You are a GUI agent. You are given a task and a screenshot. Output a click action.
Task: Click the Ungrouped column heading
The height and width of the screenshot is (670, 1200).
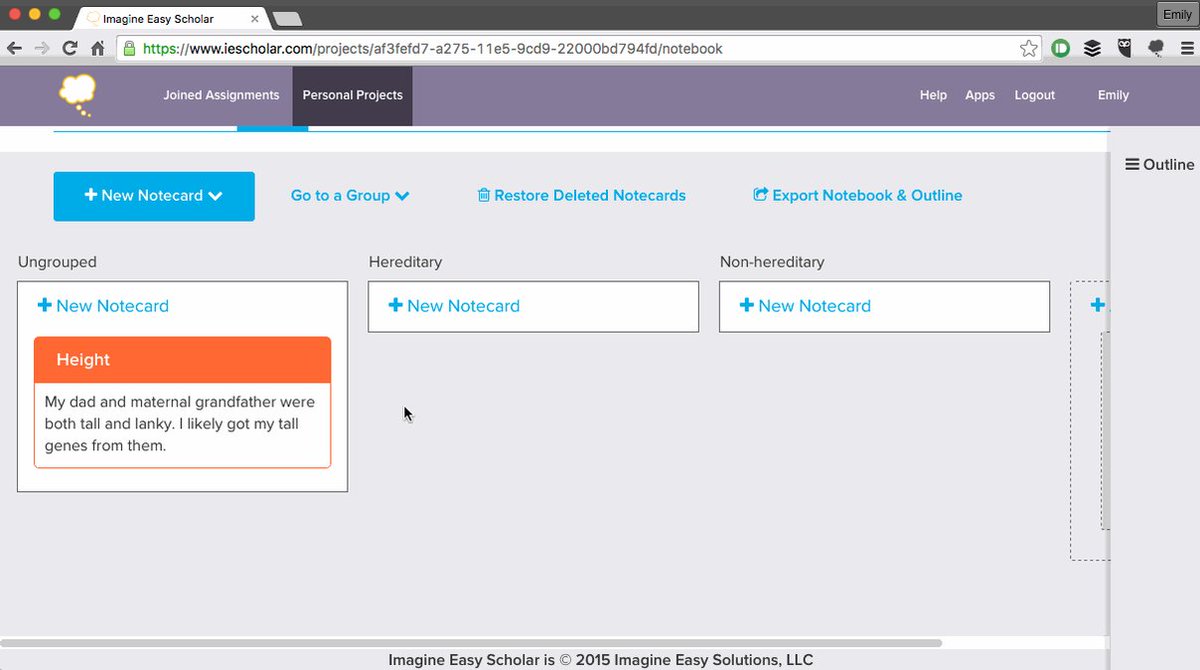57,262
